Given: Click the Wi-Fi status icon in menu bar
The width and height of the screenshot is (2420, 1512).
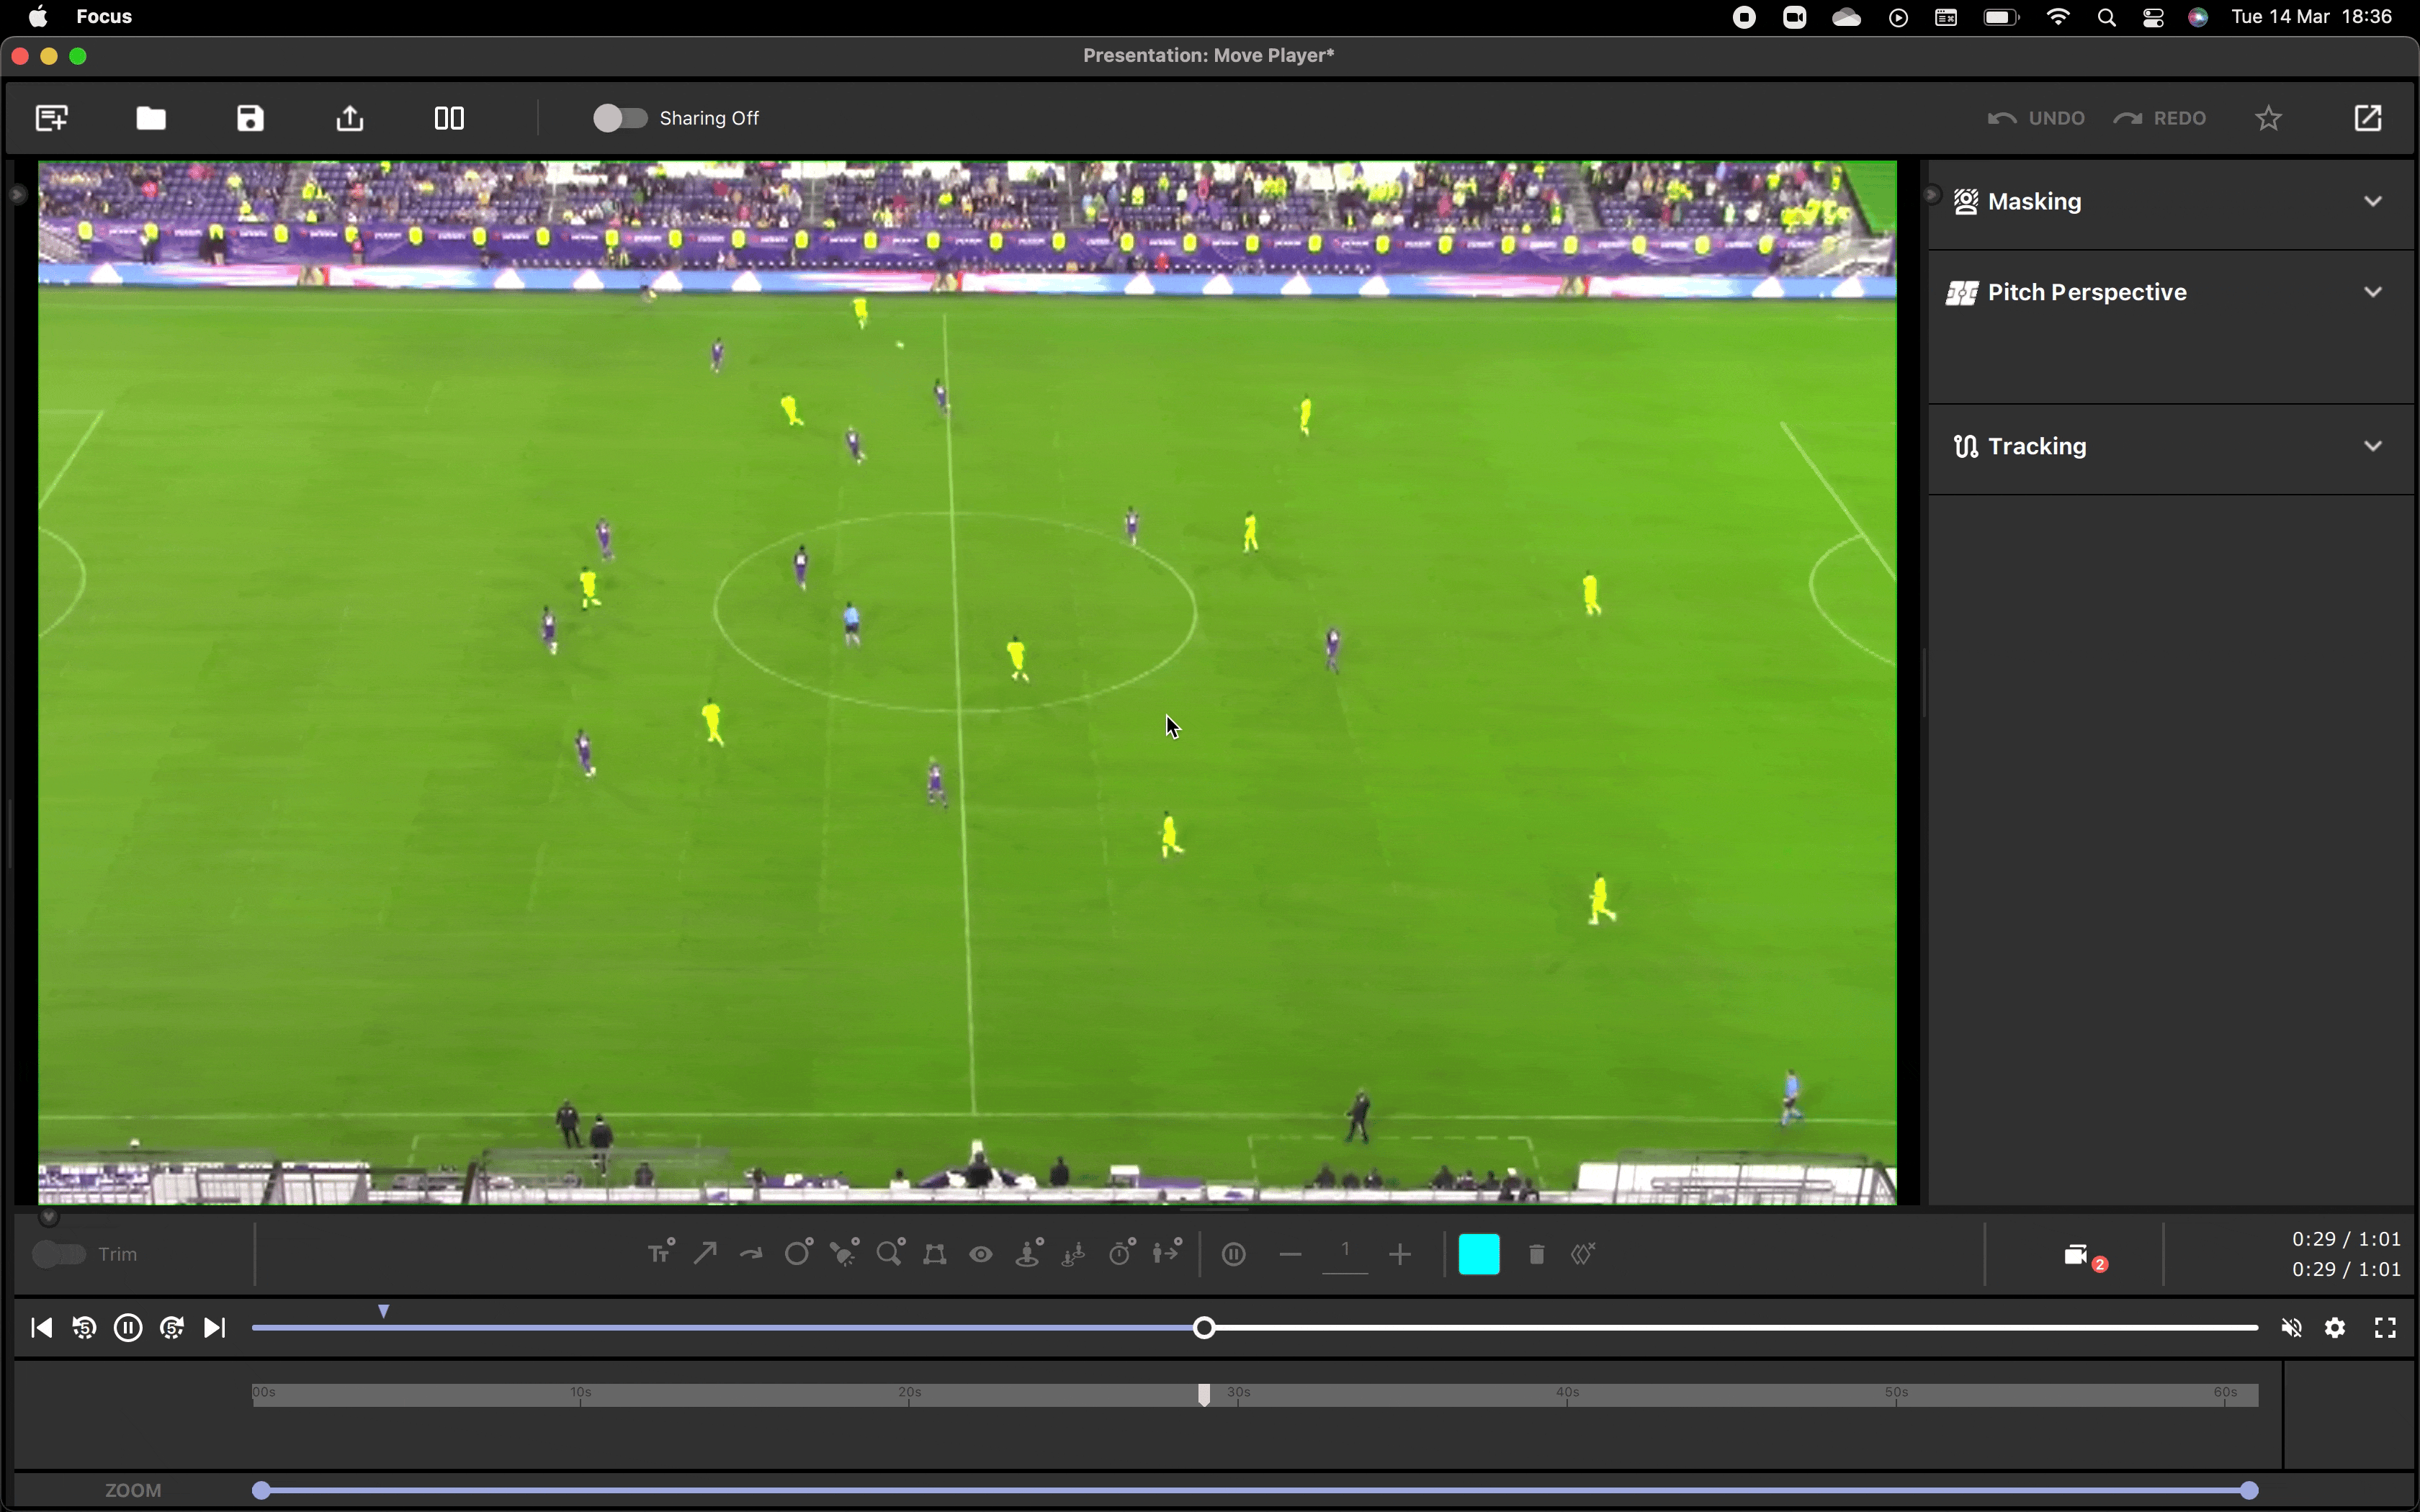Looking at the screenshot, I should (2058, 16).
